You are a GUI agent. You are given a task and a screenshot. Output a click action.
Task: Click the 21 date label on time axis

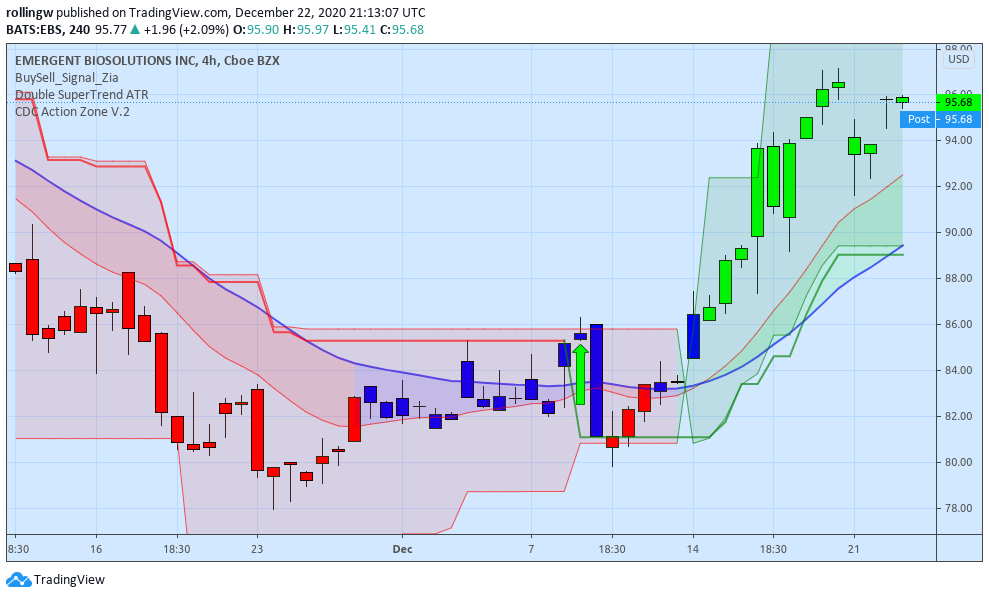[854, 549]
